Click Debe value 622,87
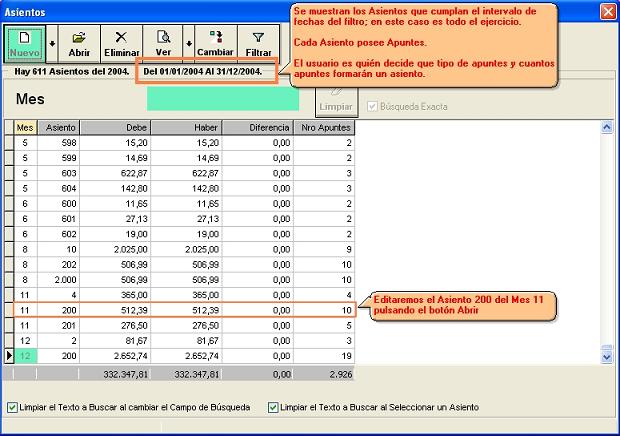Image resolution: width=620 pixels, height=436 pixels. tap(115, 173)
